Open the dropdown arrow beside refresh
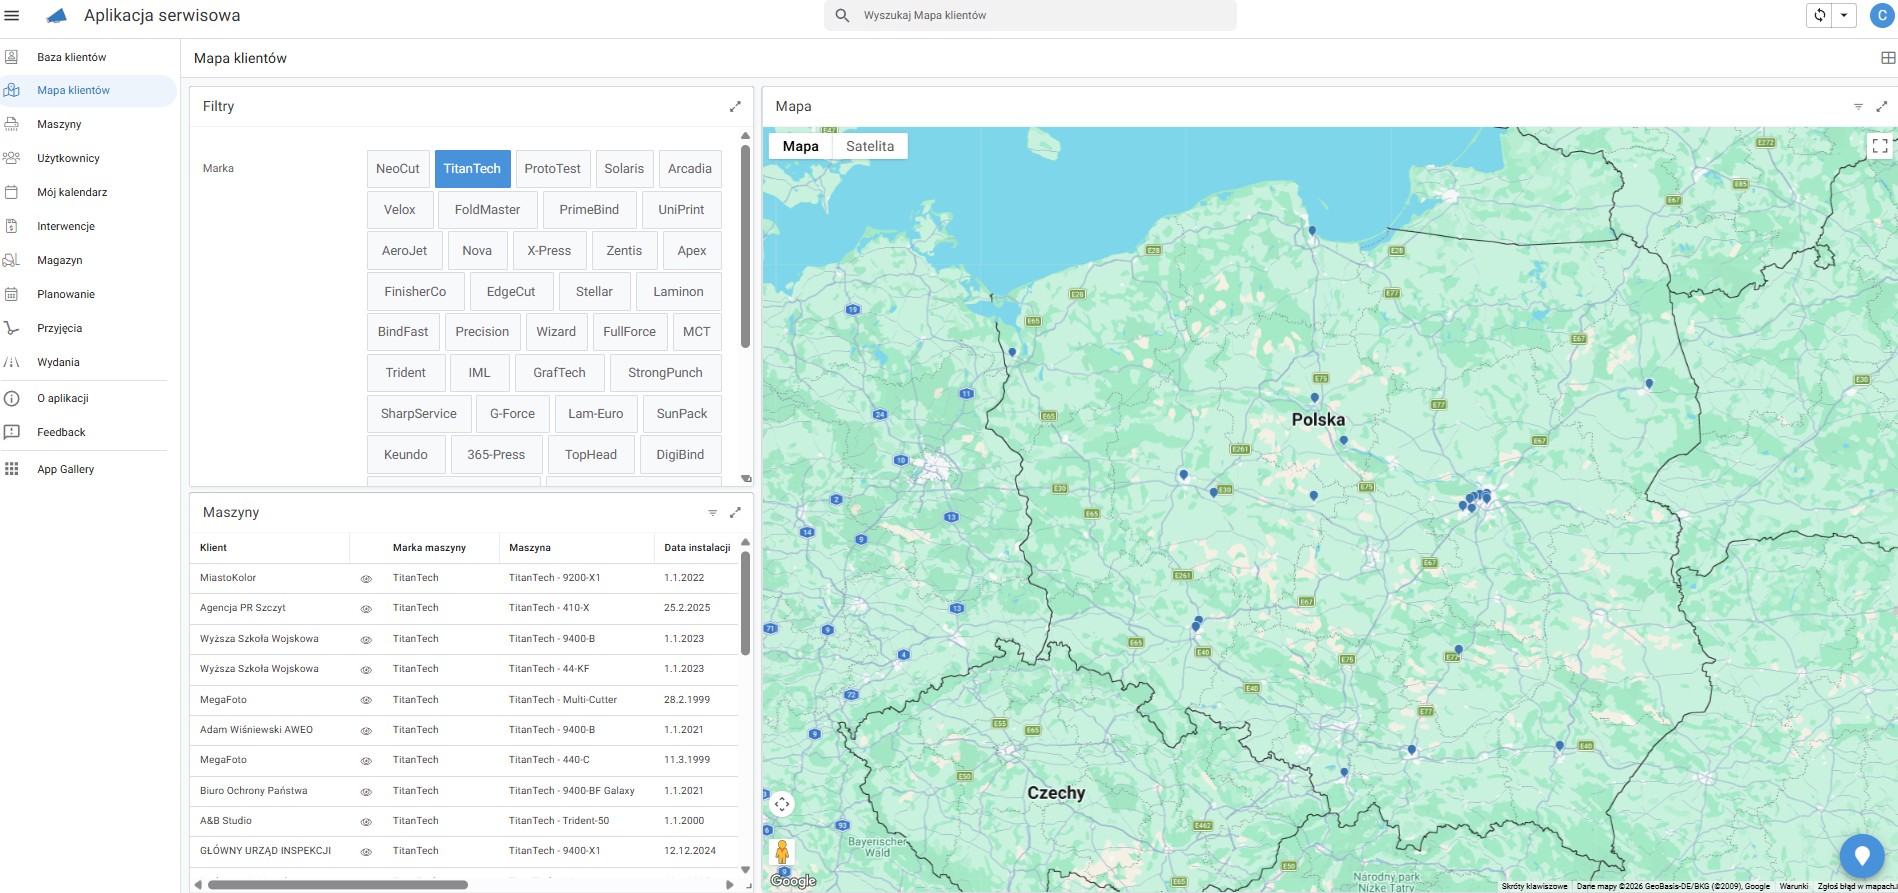 pyautogui.click(x=1844, y=15)
